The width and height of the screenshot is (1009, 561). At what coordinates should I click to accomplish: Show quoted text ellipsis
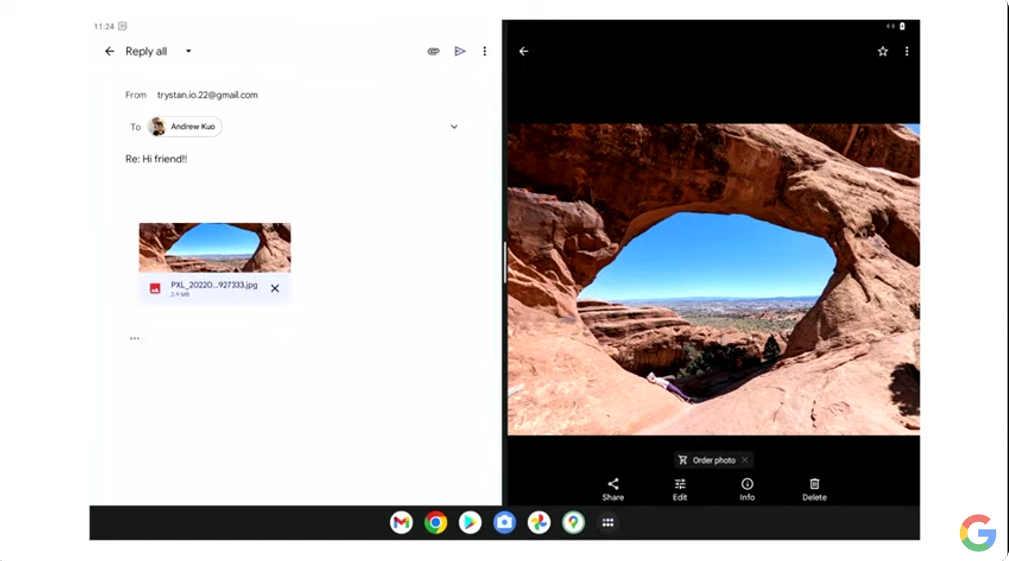coord(134,338)
